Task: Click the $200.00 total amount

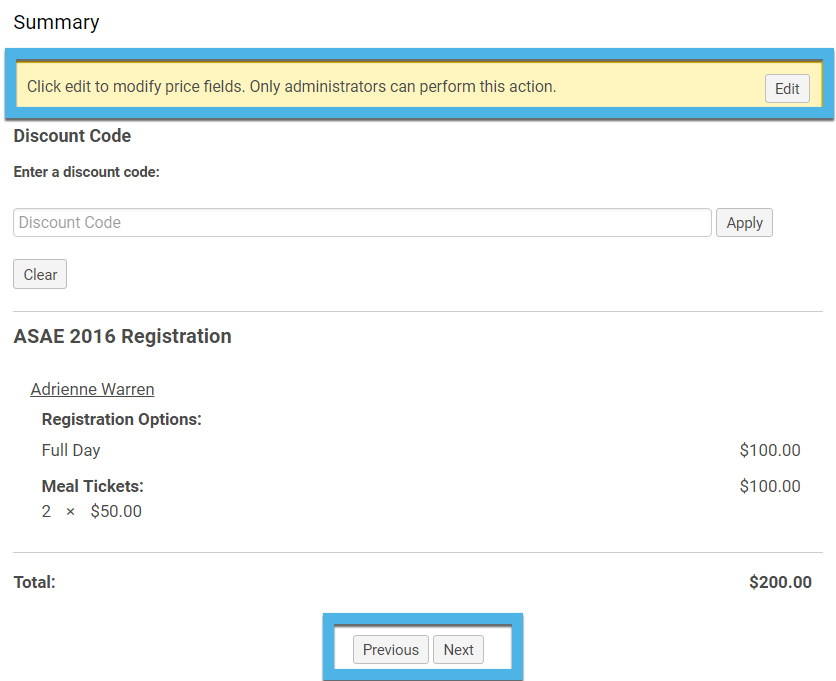Action: [781, 582]
